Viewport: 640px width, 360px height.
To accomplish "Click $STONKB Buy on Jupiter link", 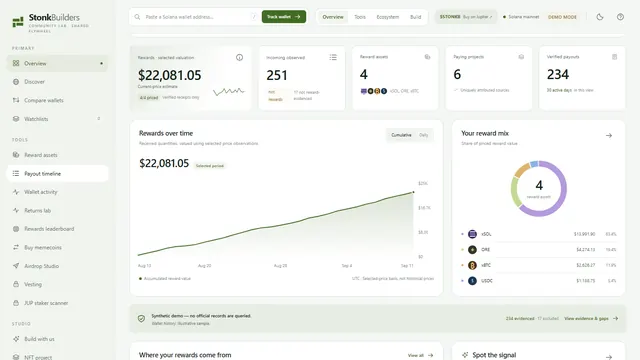I will [x=466, y=17].
